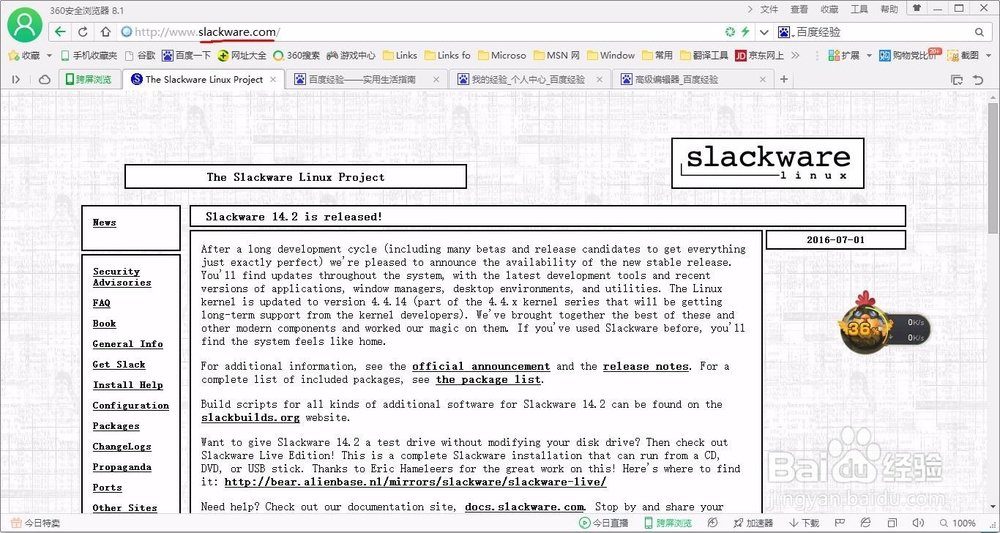The height and width of the screenshot is (533, 1000).
Task: Click the cloud sync icon beside tabs
Action: tap(45, 80)
